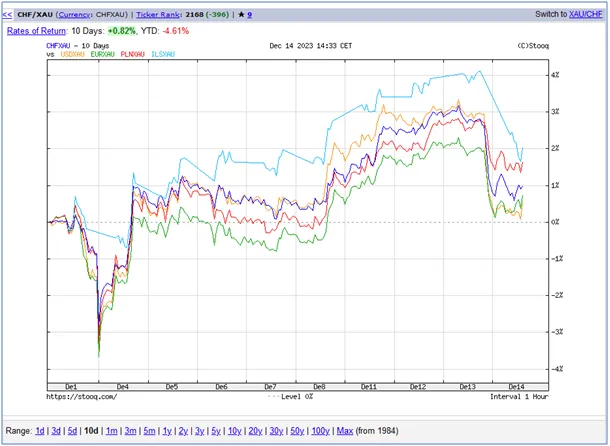Click the -4% y-axis label
610x446 pixels.
coord(557,369)
